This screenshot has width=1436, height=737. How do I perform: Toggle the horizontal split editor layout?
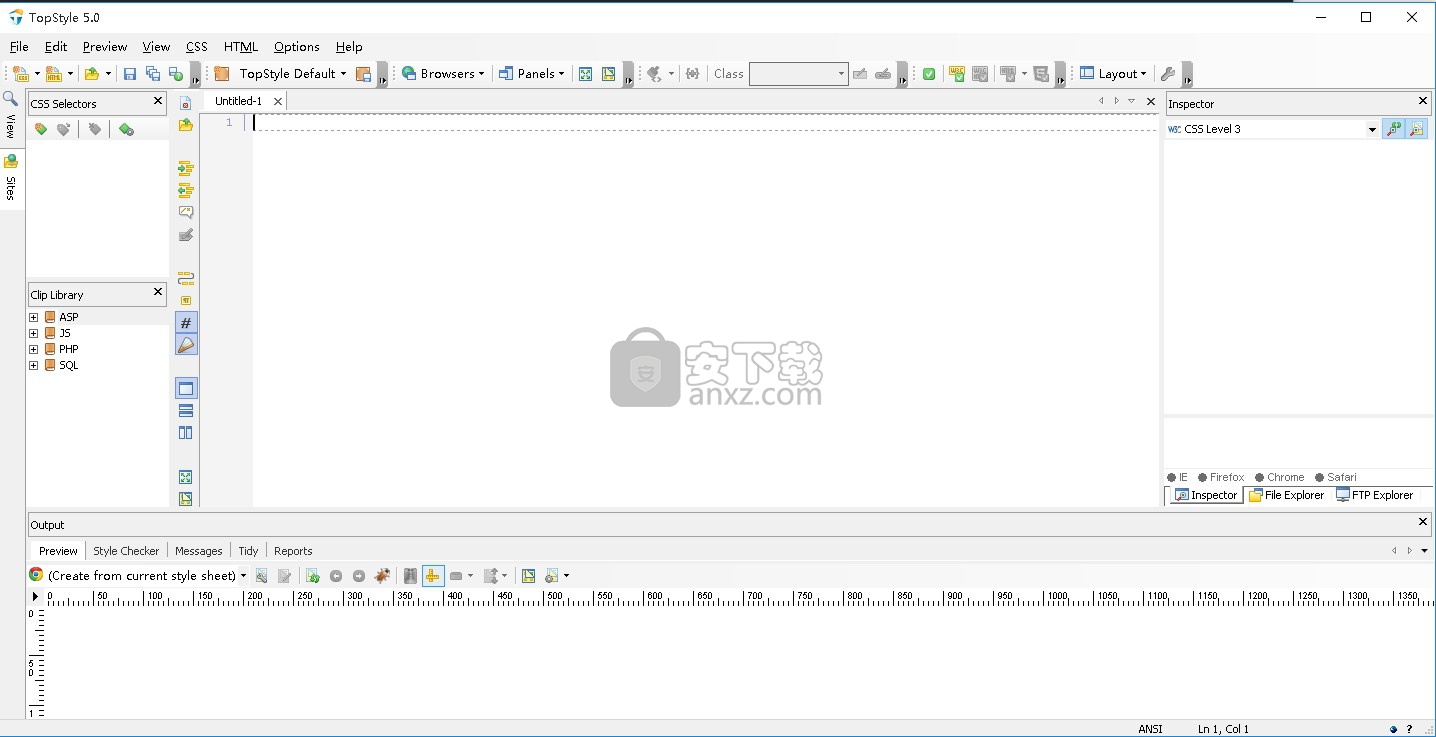[x=186, y=410]
